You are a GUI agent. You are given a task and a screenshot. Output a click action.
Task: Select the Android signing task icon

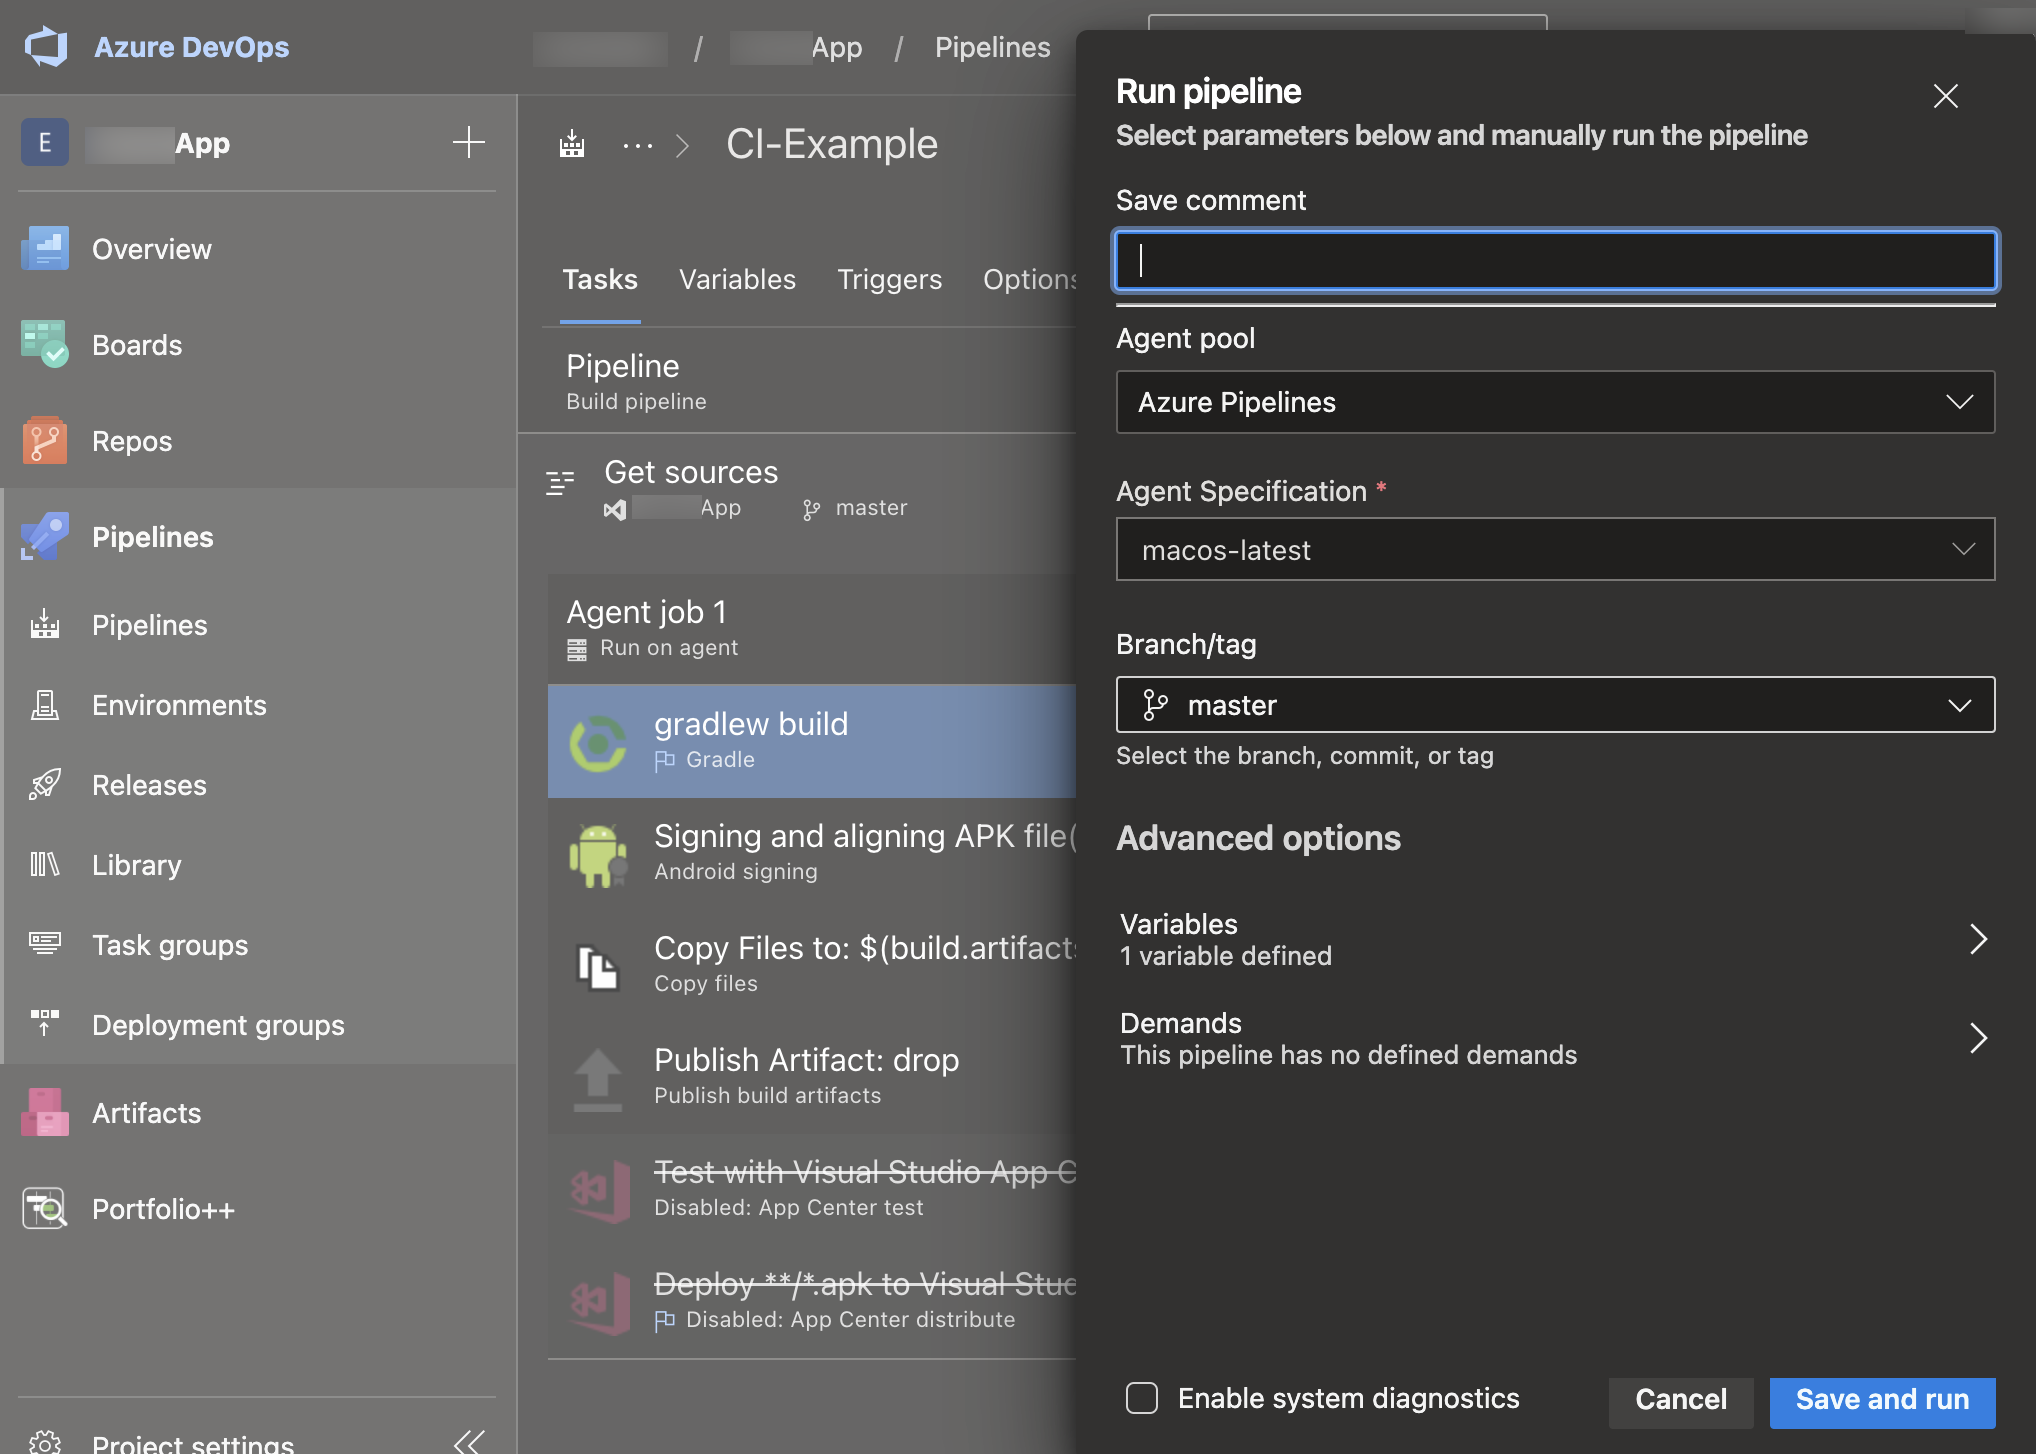[598, 854]
